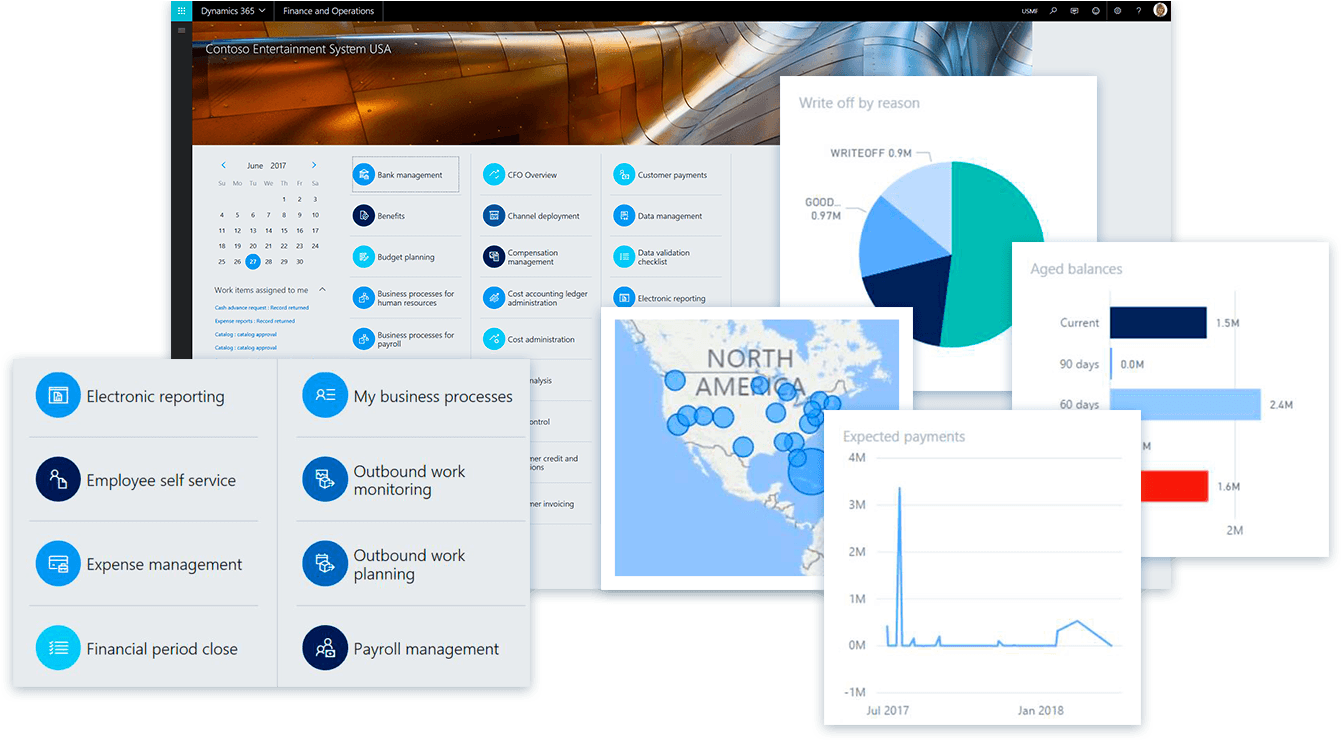This screenshot has width=1341, height=740.
Task: Click the My business processes icon
Action: coord(325,396)
